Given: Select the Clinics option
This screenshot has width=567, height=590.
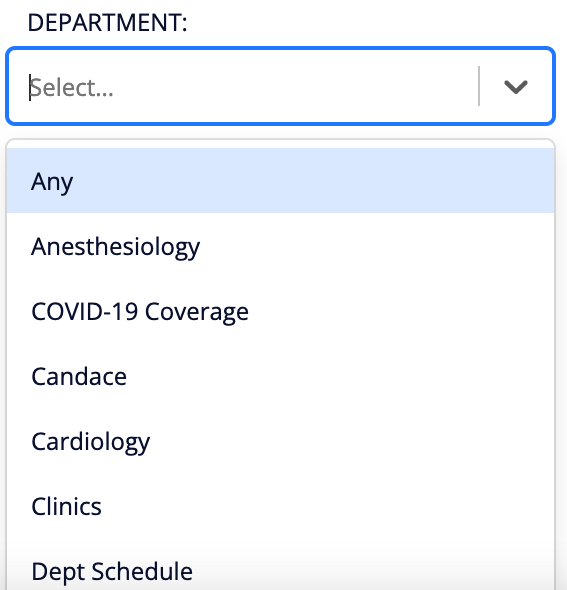Looking at the screenshot, I should pyautogui.click(x=280, y=506).
